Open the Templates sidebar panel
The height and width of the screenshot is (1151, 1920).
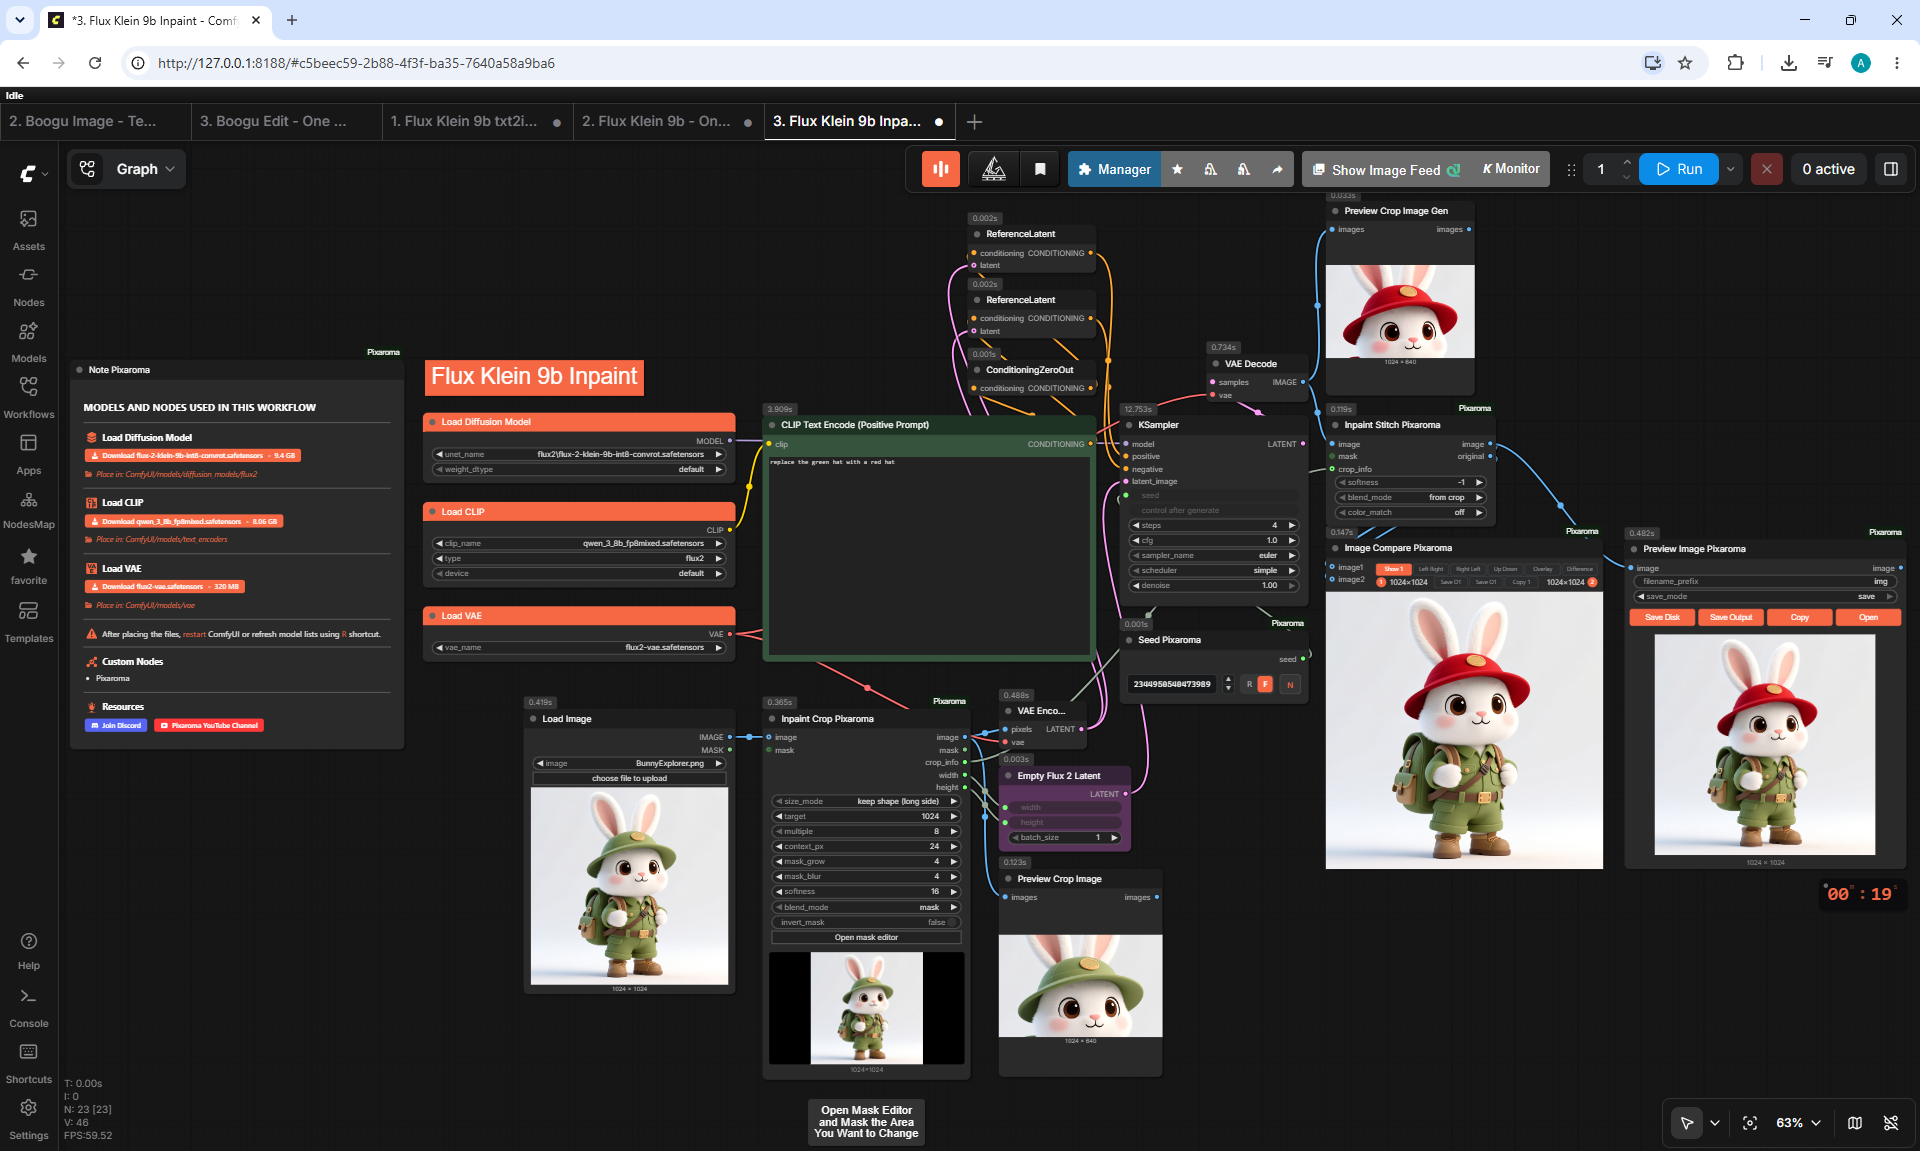click(x=28, y=622)
